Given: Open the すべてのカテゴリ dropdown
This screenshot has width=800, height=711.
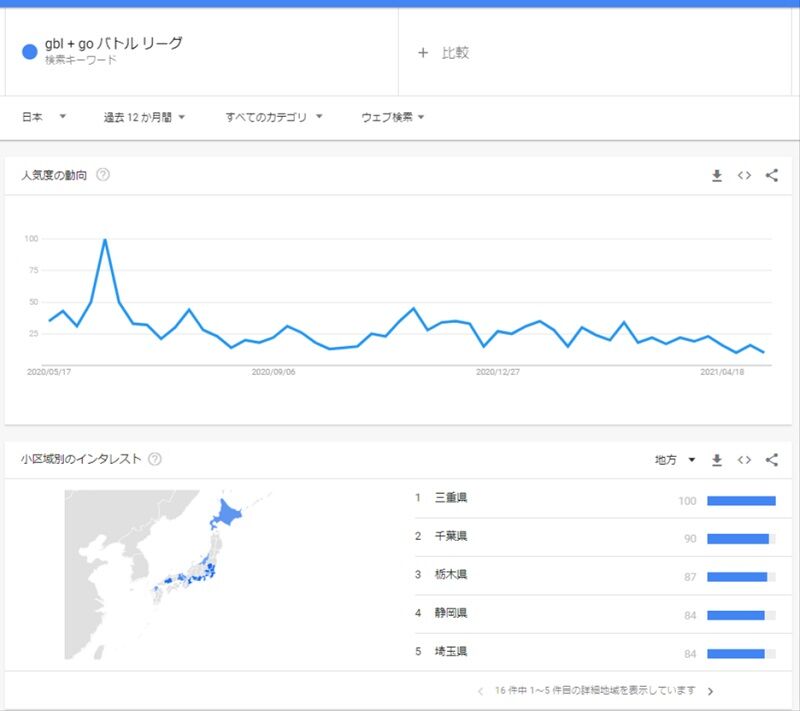Looking at the screenshot, I should pyautogui.click(x=274, y=117).
